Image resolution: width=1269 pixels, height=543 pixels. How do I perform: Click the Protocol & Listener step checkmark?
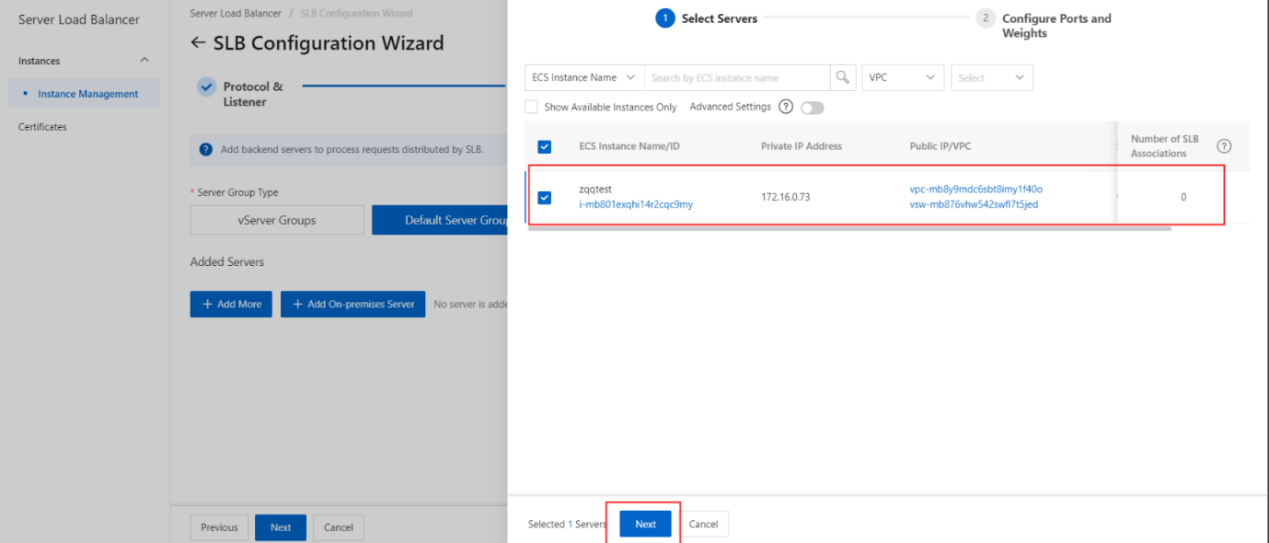point(207,87)
